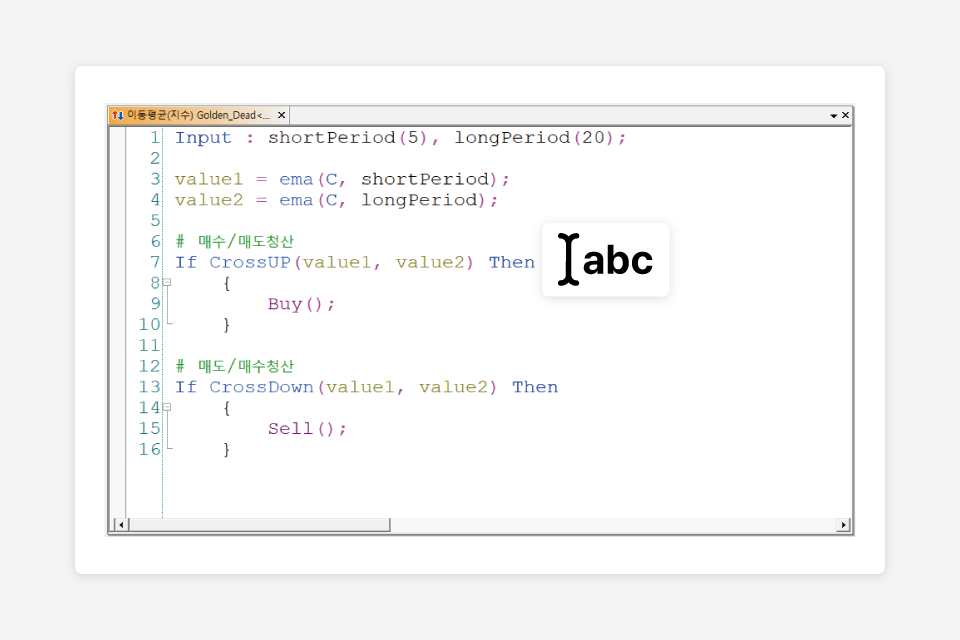This screenshot has height=640, width=960.
Task: Click the horizontal scrollbar right arrow
Action: pyautogui.click(x=843, y=525)
